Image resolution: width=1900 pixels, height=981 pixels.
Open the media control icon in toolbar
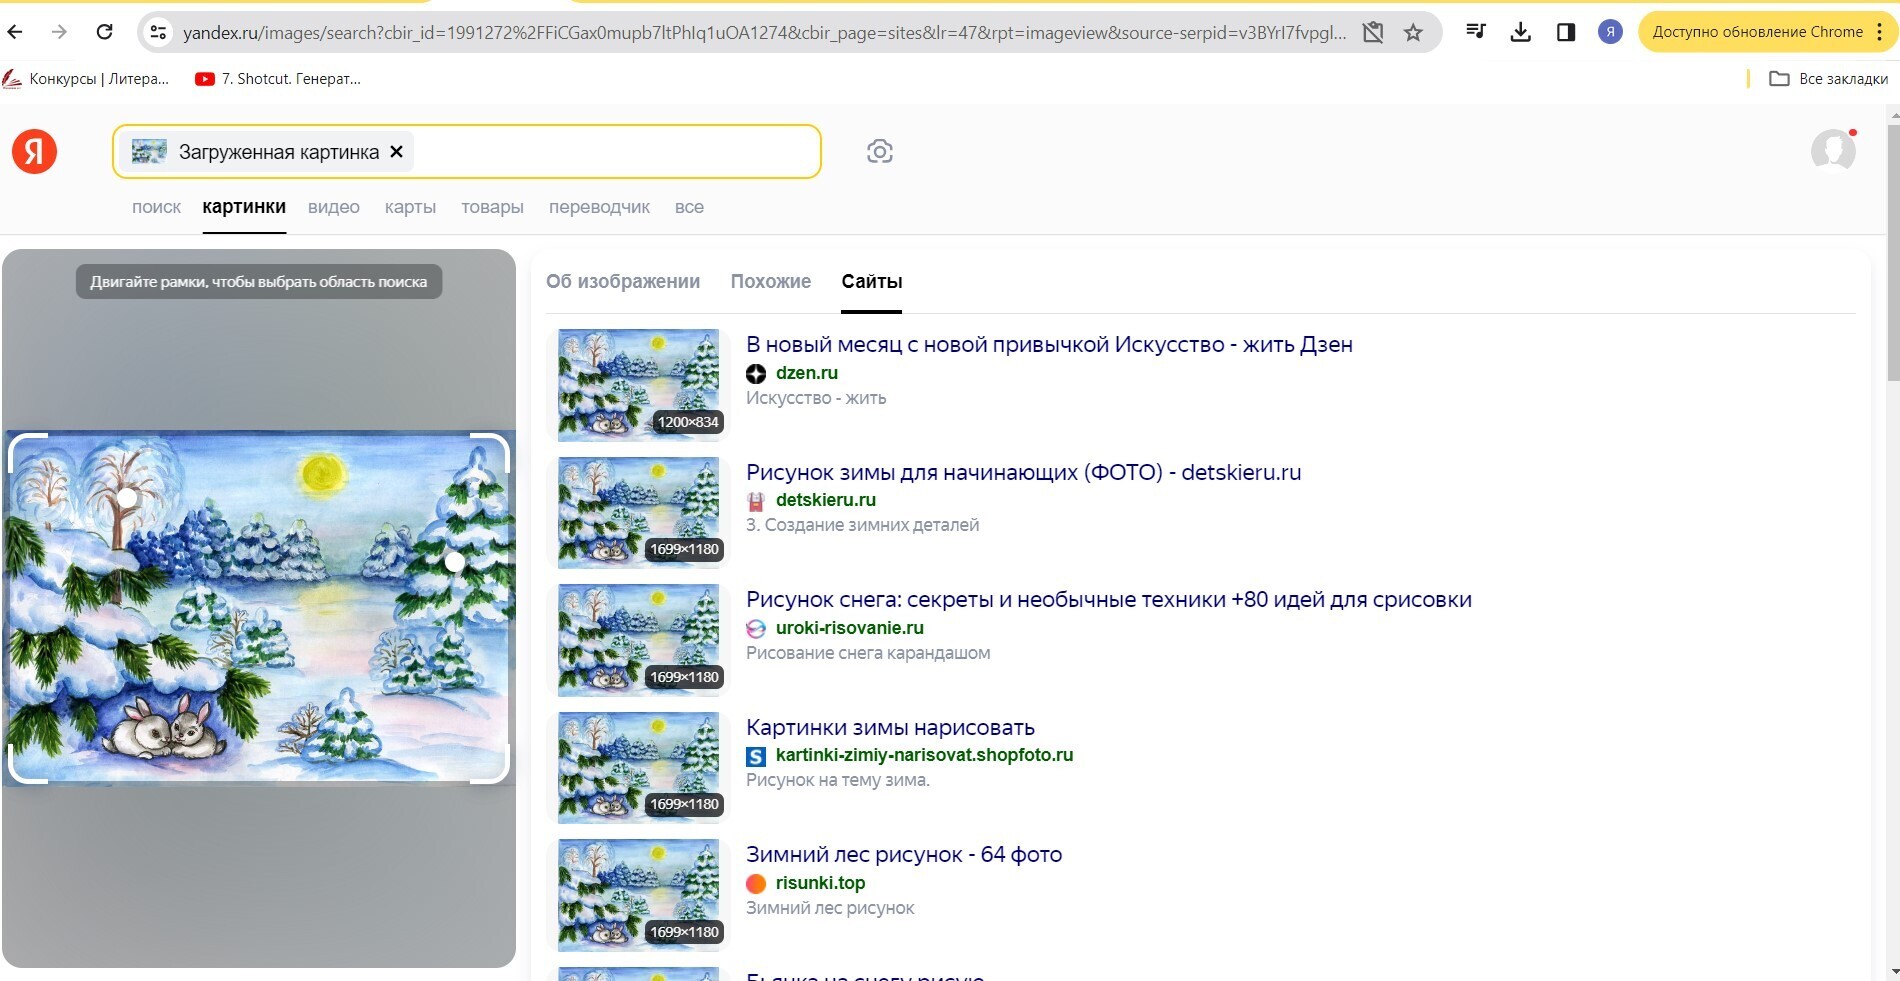point(1475,32)
